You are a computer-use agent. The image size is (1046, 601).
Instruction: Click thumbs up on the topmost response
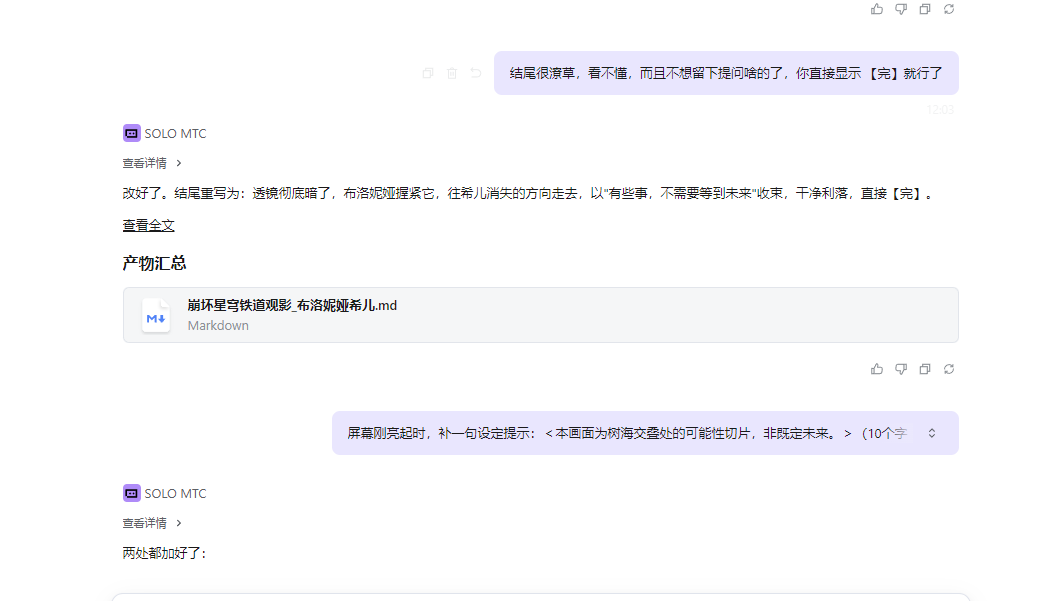(877, 9)
